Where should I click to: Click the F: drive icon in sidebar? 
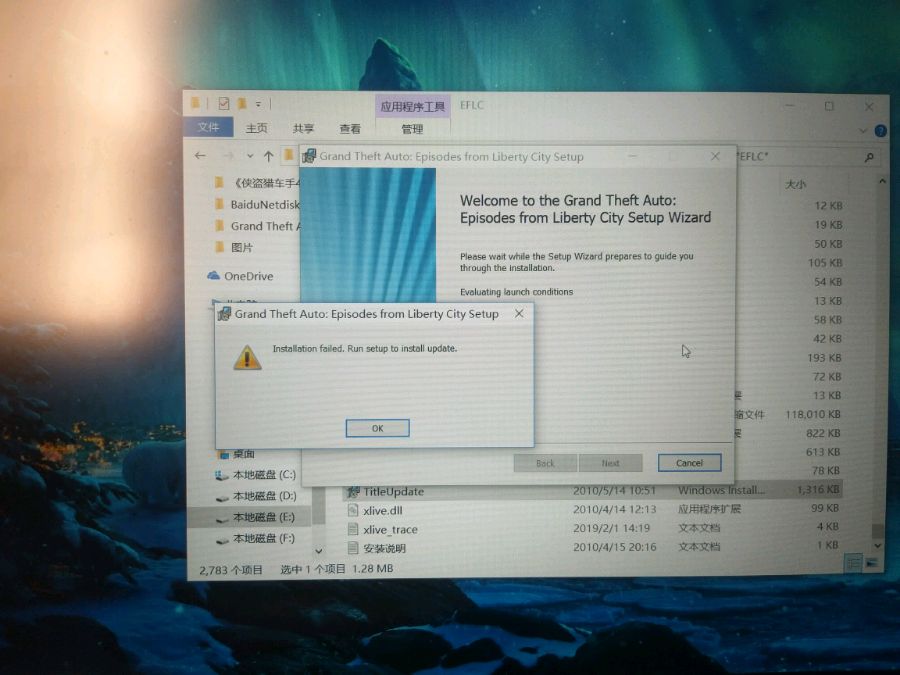coord(222,540)
